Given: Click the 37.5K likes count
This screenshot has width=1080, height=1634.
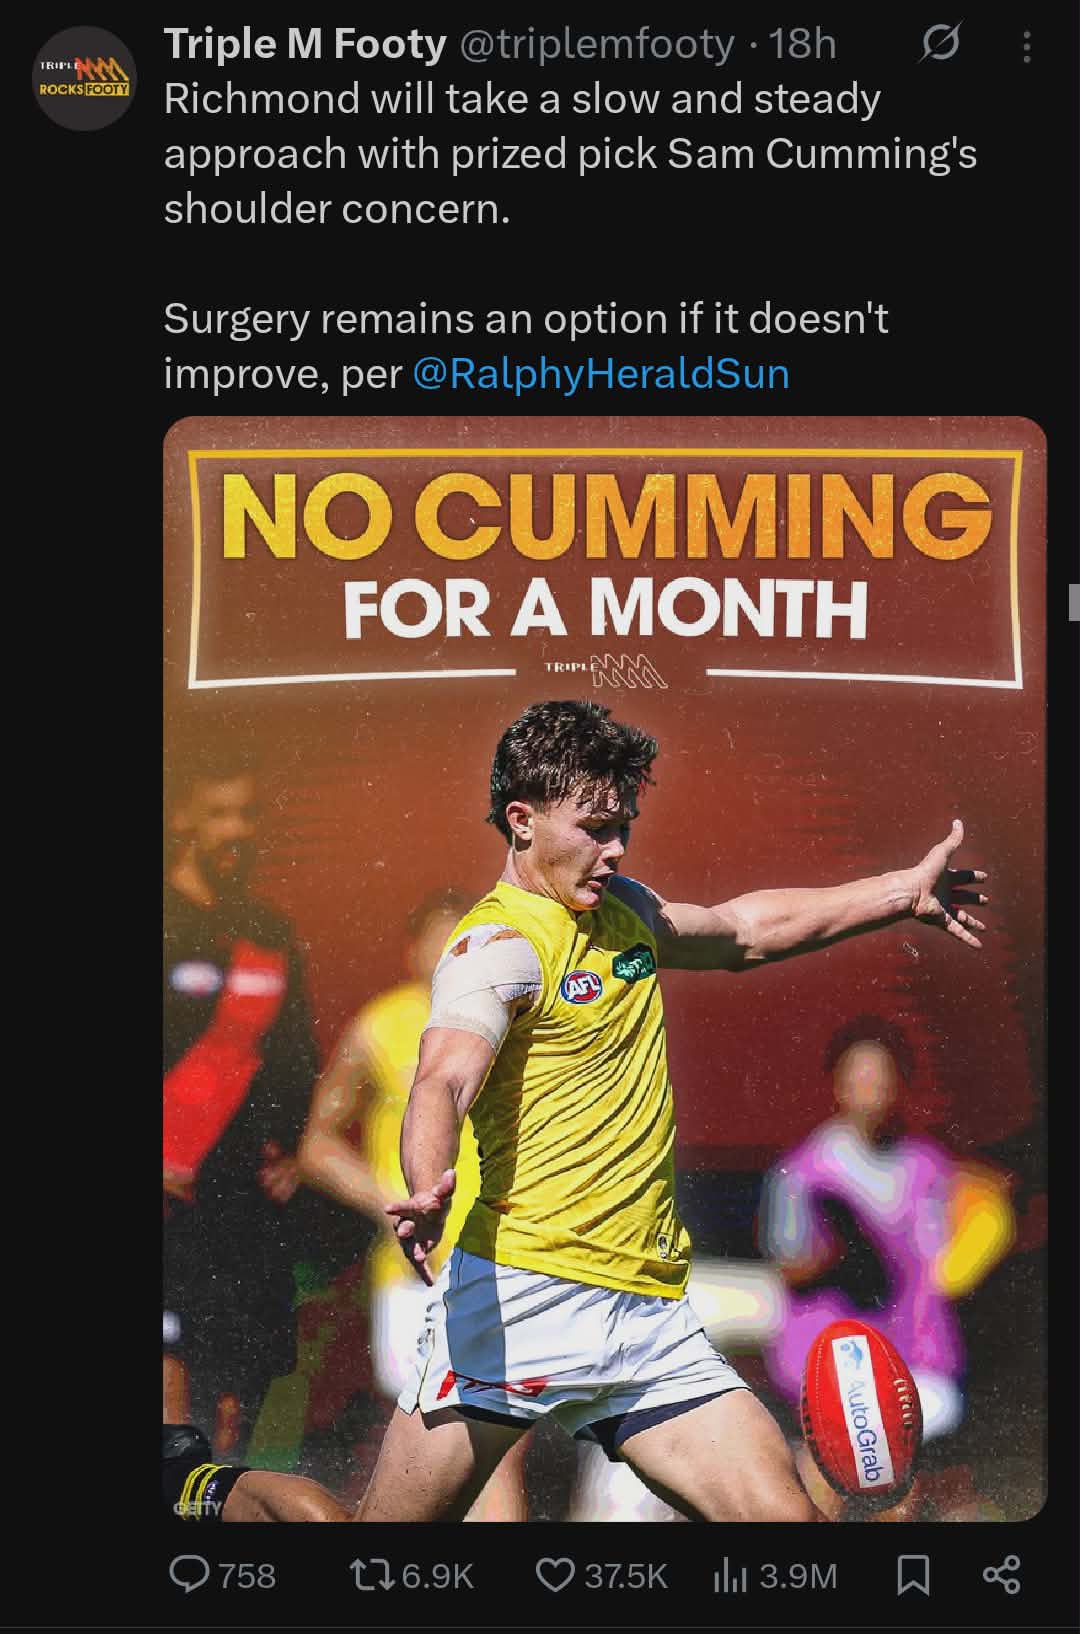Looking at the screenshot, I should tap(625, 1577).
